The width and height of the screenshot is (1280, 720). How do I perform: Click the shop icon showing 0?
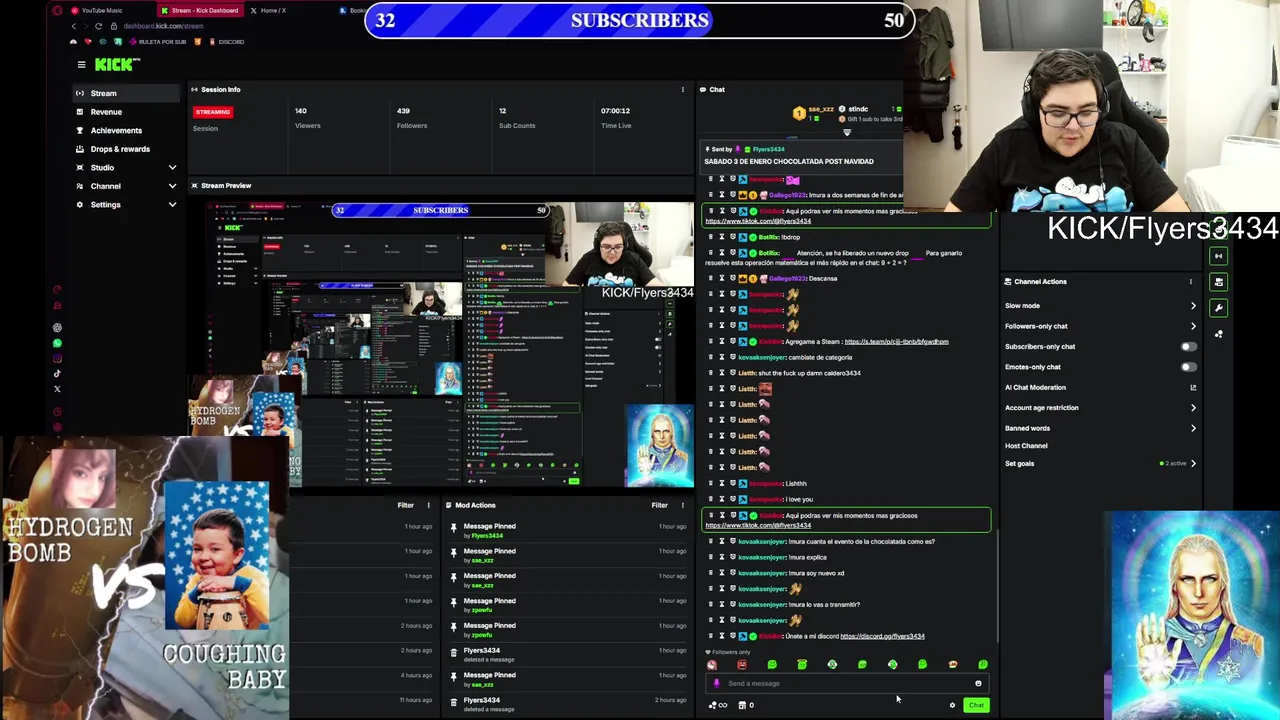click(745, 706)
